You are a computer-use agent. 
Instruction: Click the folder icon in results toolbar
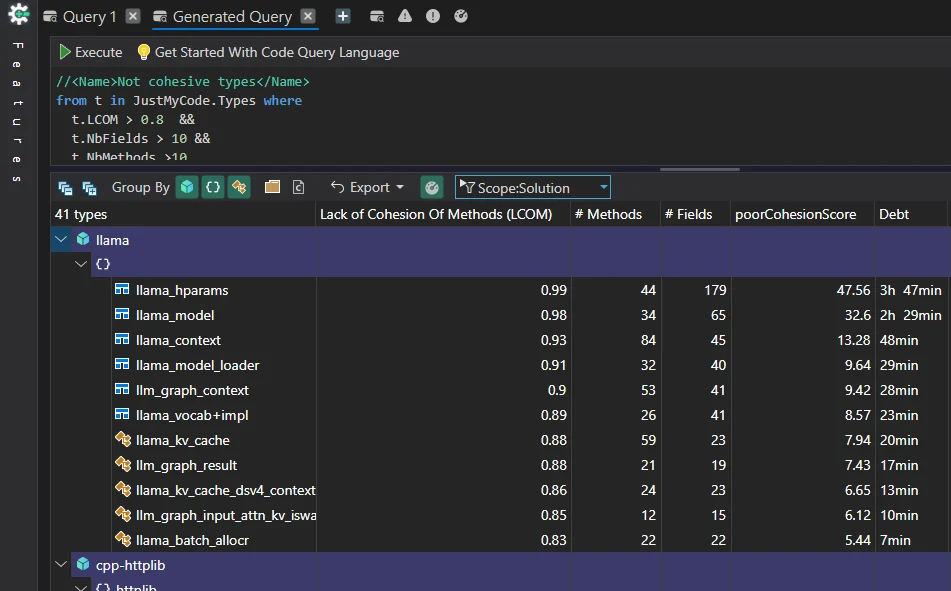coord(272,187)
